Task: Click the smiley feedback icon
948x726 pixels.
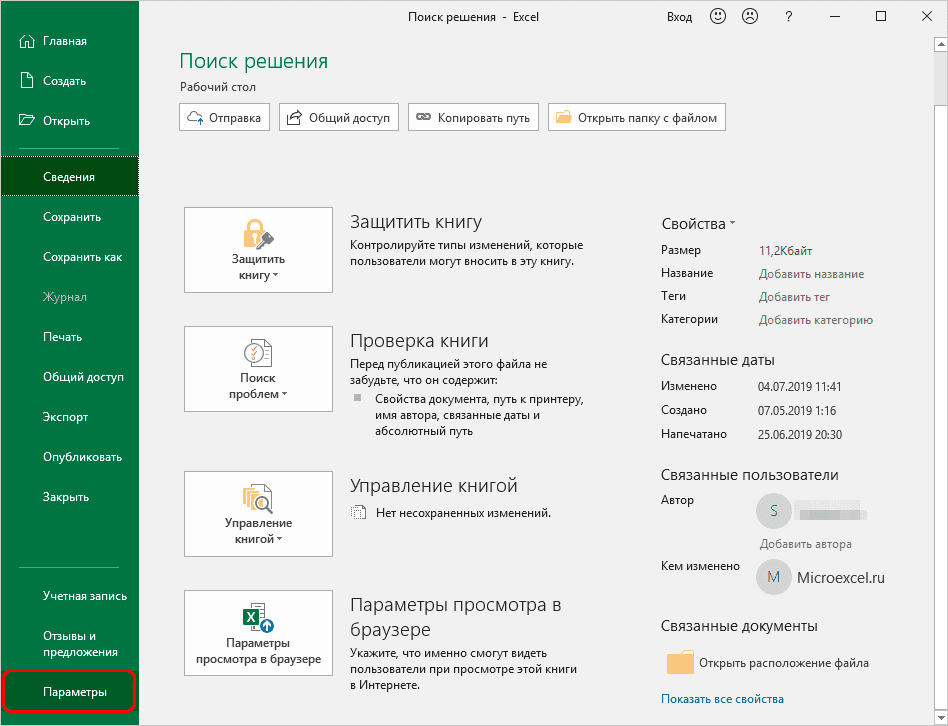Action: [x=718, y=16]
